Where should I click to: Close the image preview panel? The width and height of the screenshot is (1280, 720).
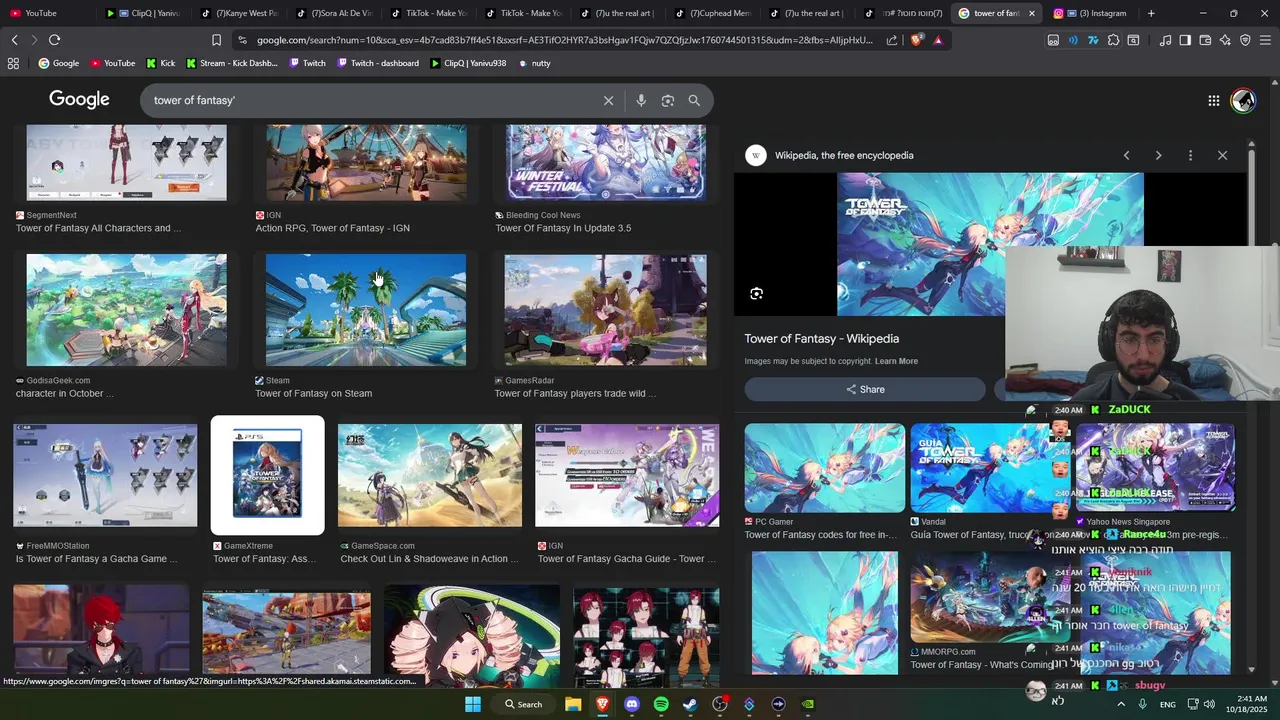1222,155
